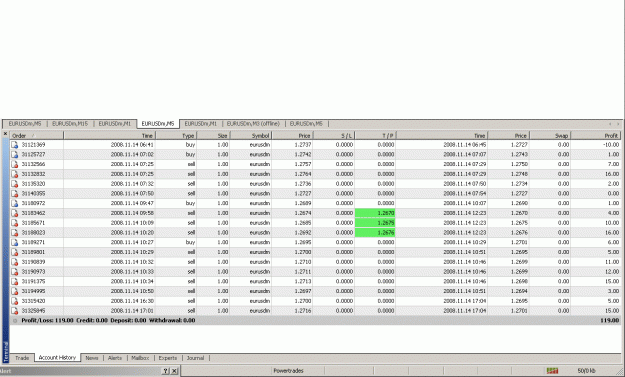Click the sell icon beside order 31325845

pyautogui.click(x=15, y=310)
